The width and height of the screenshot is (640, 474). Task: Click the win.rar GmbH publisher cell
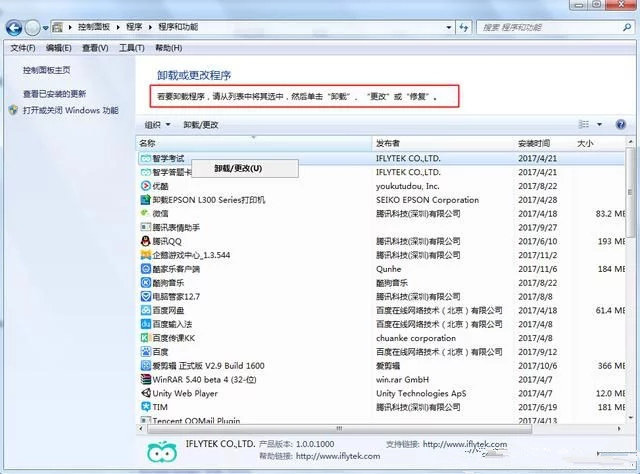(402, 380)
